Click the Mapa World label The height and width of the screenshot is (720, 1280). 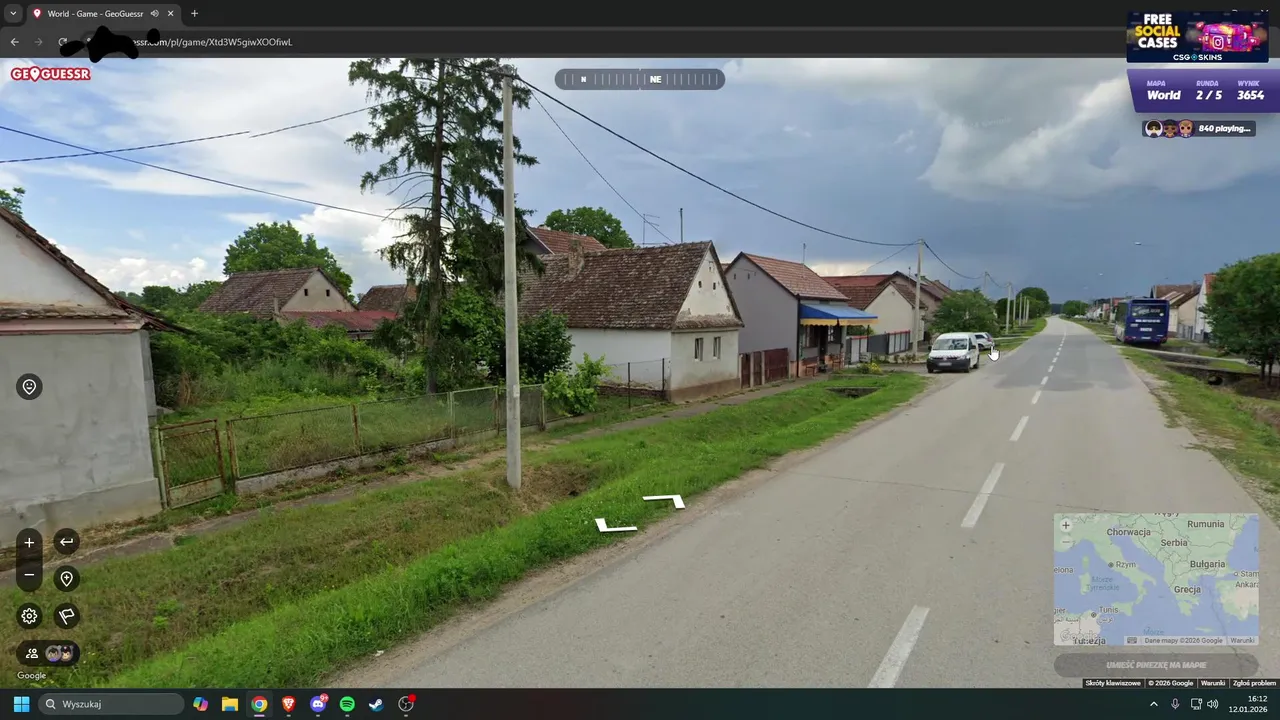coord(1163,91)
